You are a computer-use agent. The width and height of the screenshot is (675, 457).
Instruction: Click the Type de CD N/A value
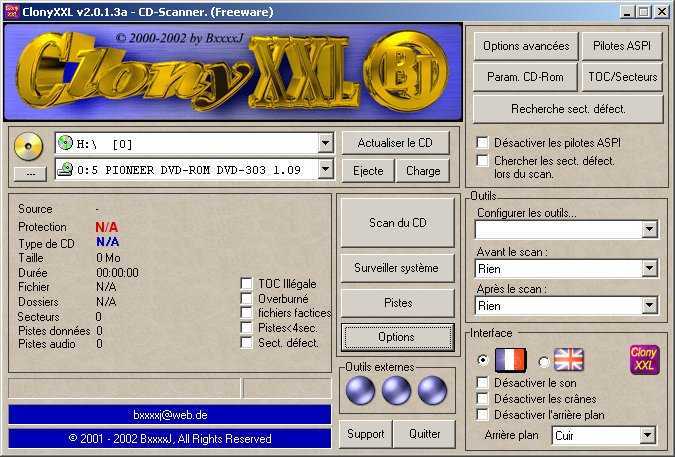[x=107, y=242]
